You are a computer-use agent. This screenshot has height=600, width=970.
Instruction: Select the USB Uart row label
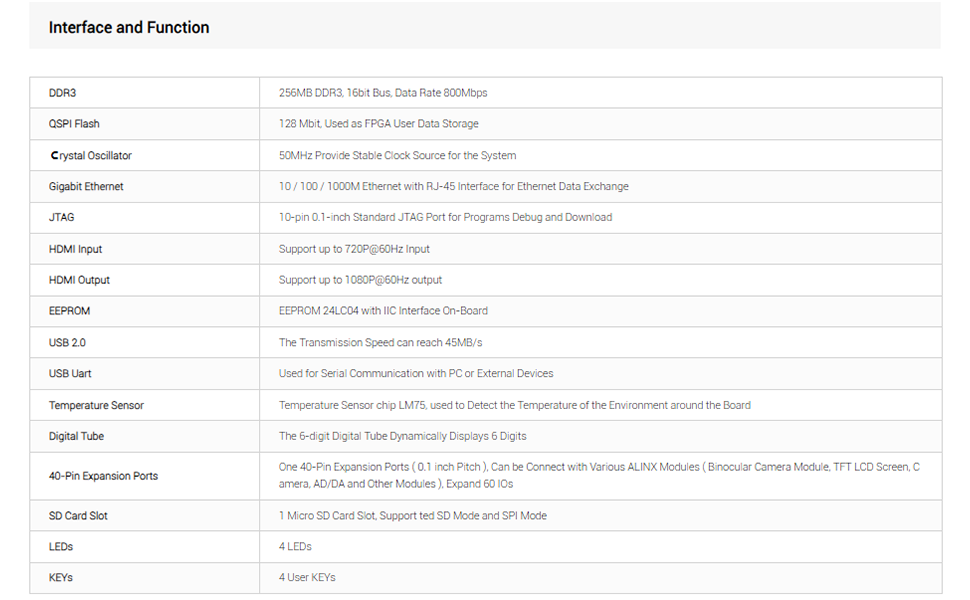(70, 374)
